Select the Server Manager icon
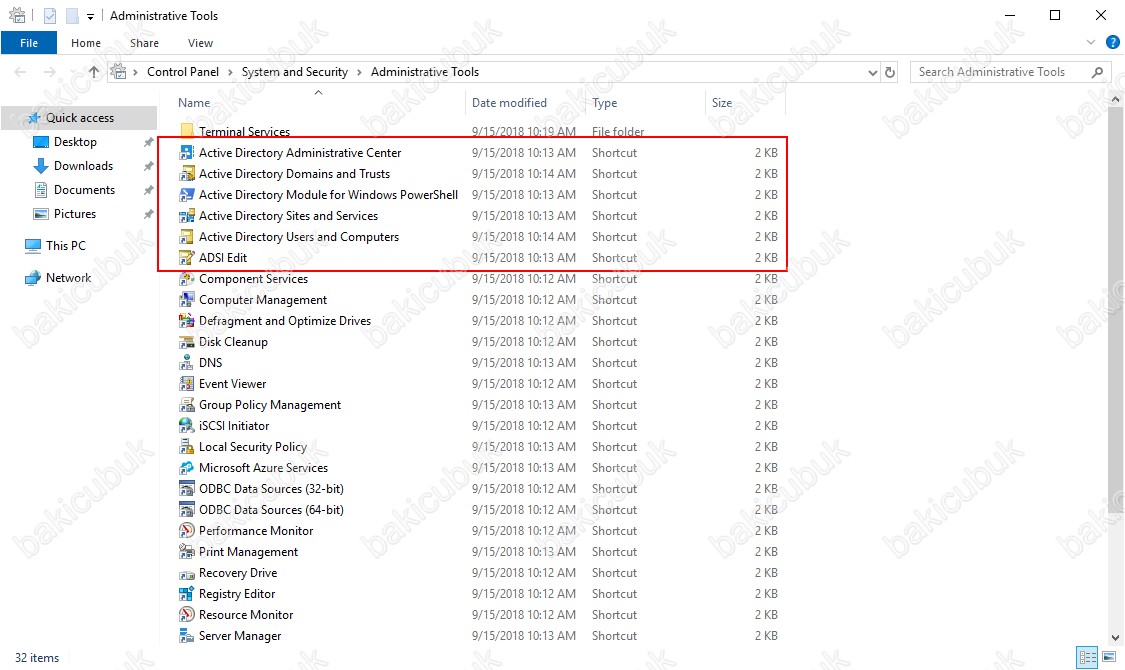 pyautogui.click(x=186, y=636)
